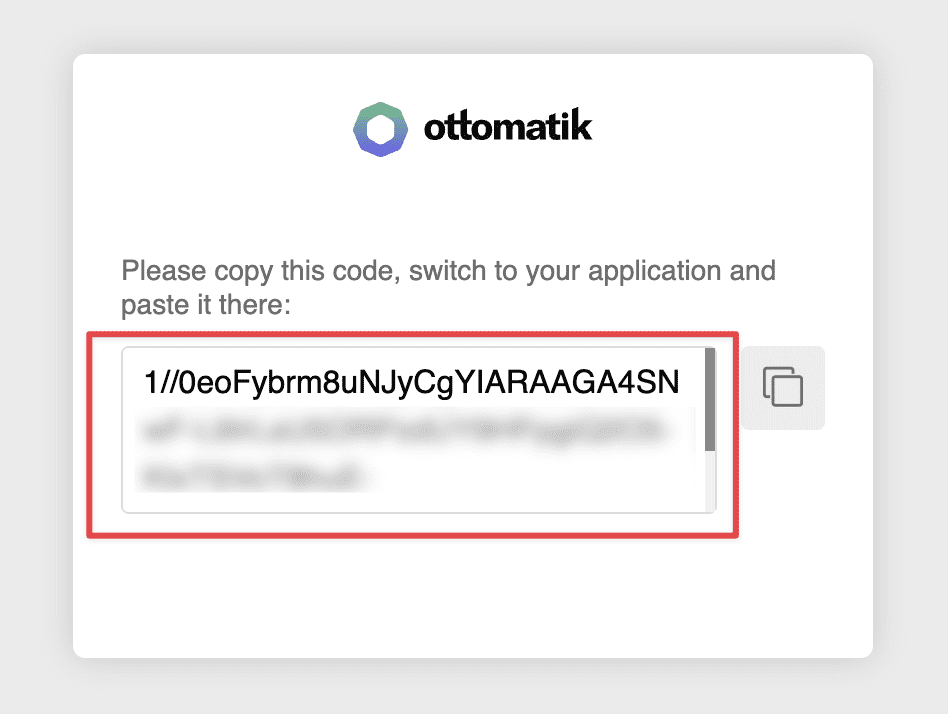Click the code line starting with 1//0eoFybrm
The width and height of the screenshot is (948, 714).
pyautogui.click(x=411, y=382)
